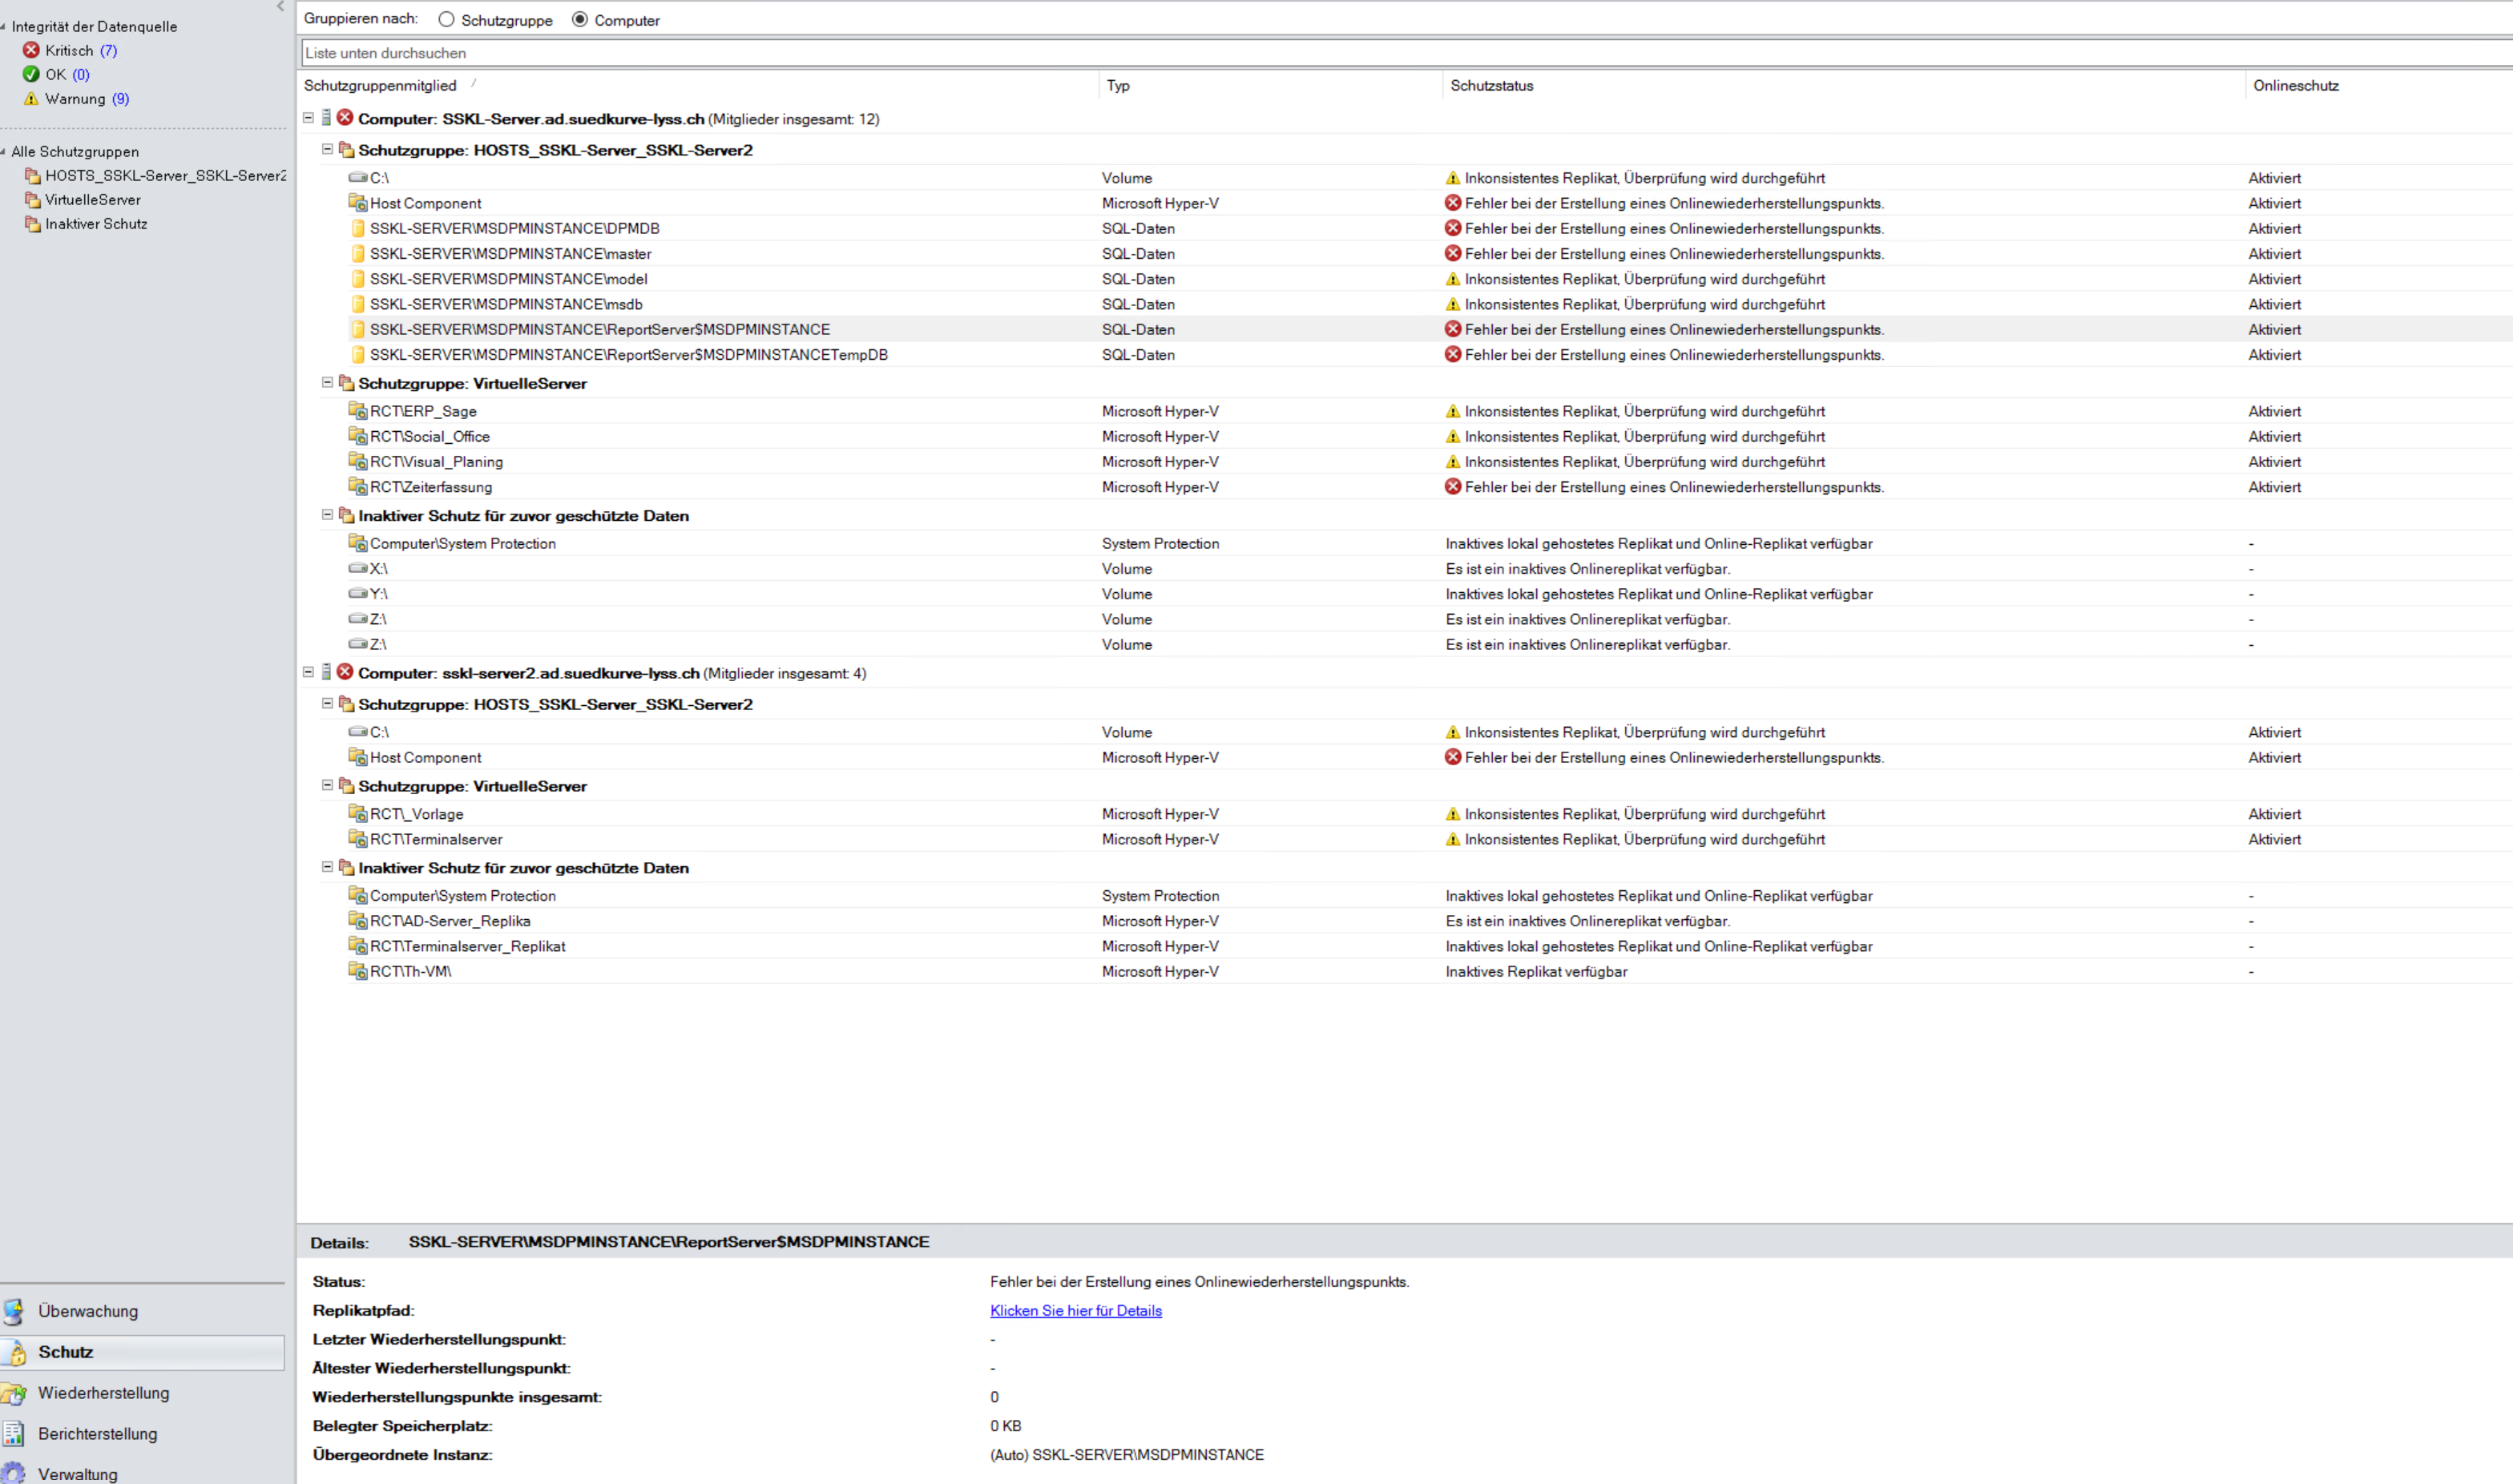Sort by Schutzgruppenmitglied column header
This screenshot has width=2513, height=1484.
click(380, 86)
